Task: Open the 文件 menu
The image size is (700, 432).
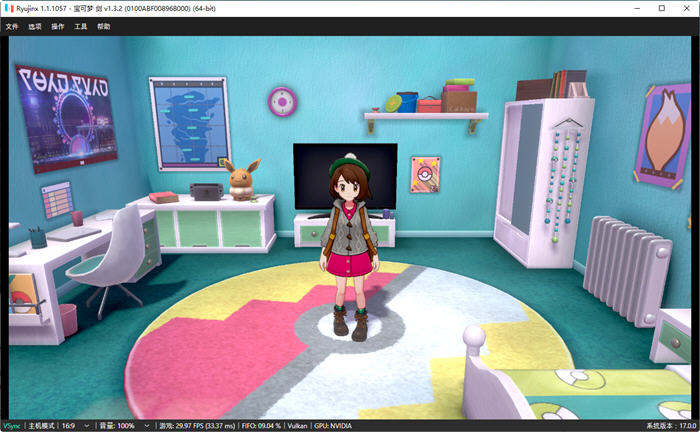Action: [x=12, y=27]
